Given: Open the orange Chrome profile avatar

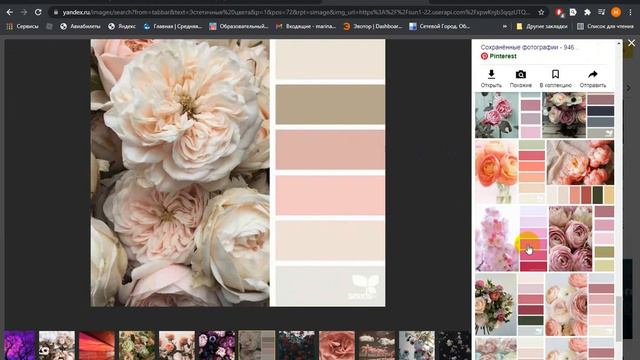Looking at the screenshot, I should coord(616,12).
